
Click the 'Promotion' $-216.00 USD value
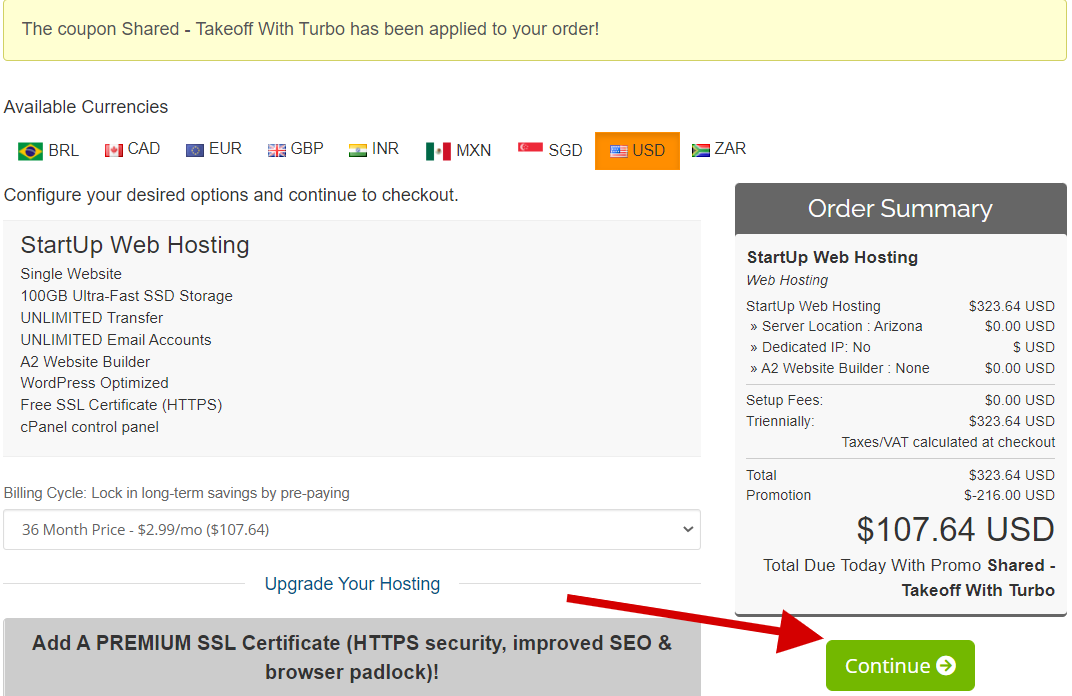[x=1009, y=495]
